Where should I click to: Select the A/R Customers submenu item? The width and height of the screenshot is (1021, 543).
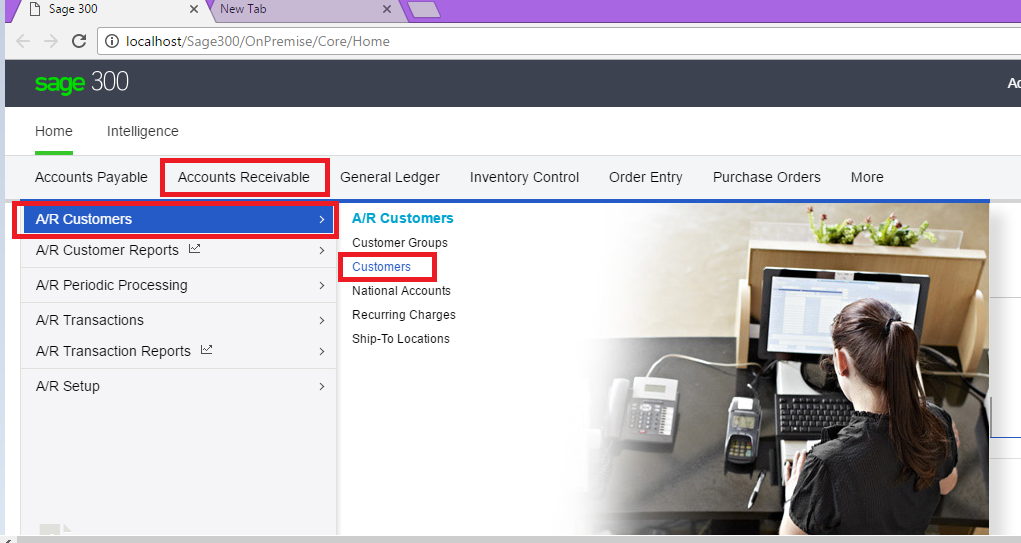(x=178, y=219)
